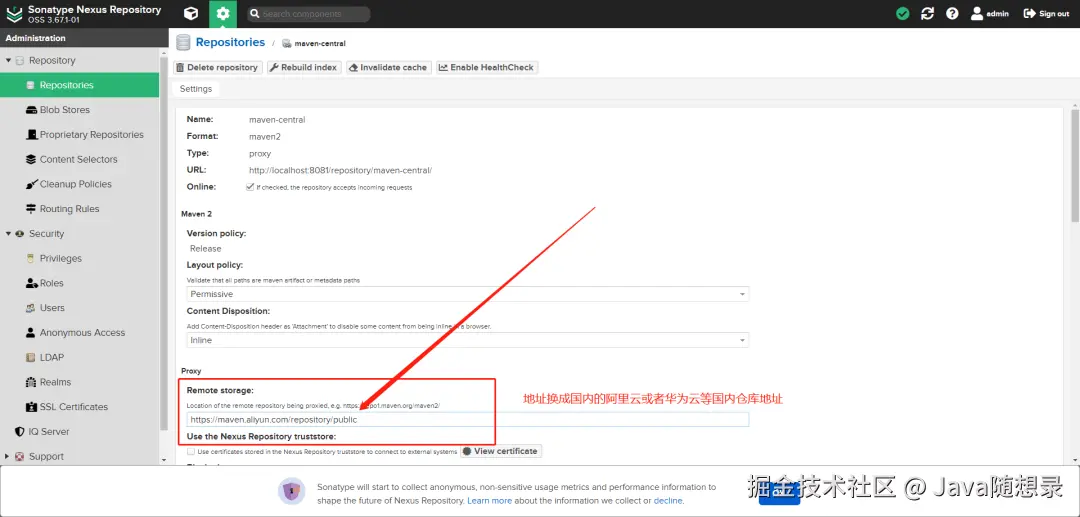Click the repository URL text
This screenshot has width=1080, height=517.
pyautogui.click(x=340, y=170)
